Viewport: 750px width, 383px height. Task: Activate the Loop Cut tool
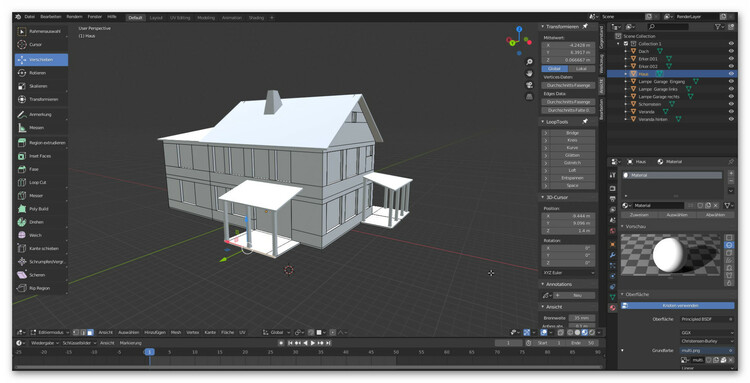(41, 183)
